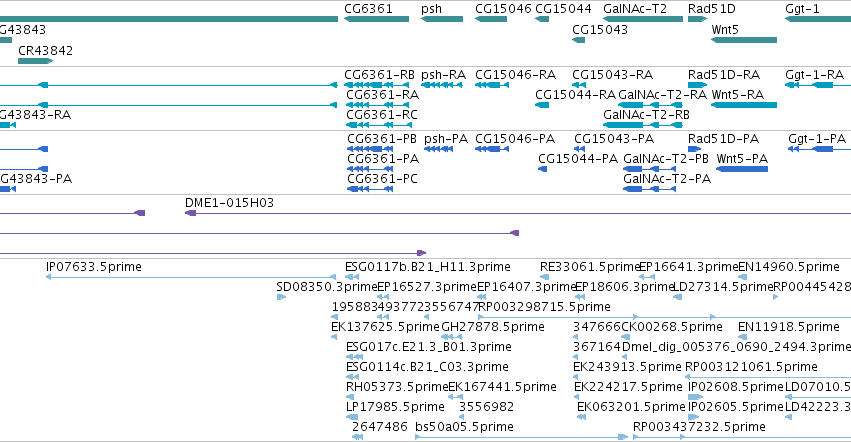This screenshot has height=442, width=851.
Task: Select EST EN11918.5prime
Action: (x=741, y=337)
